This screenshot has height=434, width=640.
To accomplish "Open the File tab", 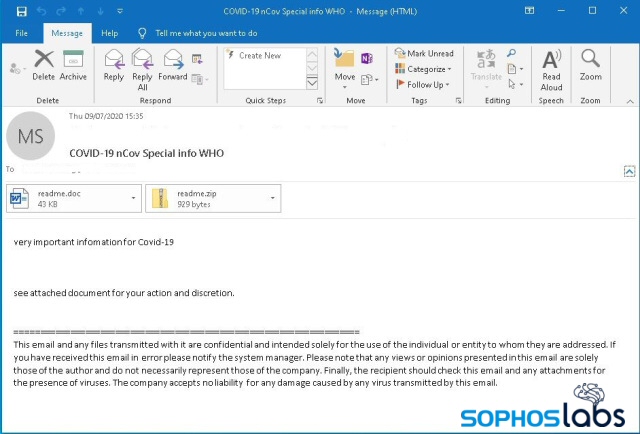I will coord(21,33).
